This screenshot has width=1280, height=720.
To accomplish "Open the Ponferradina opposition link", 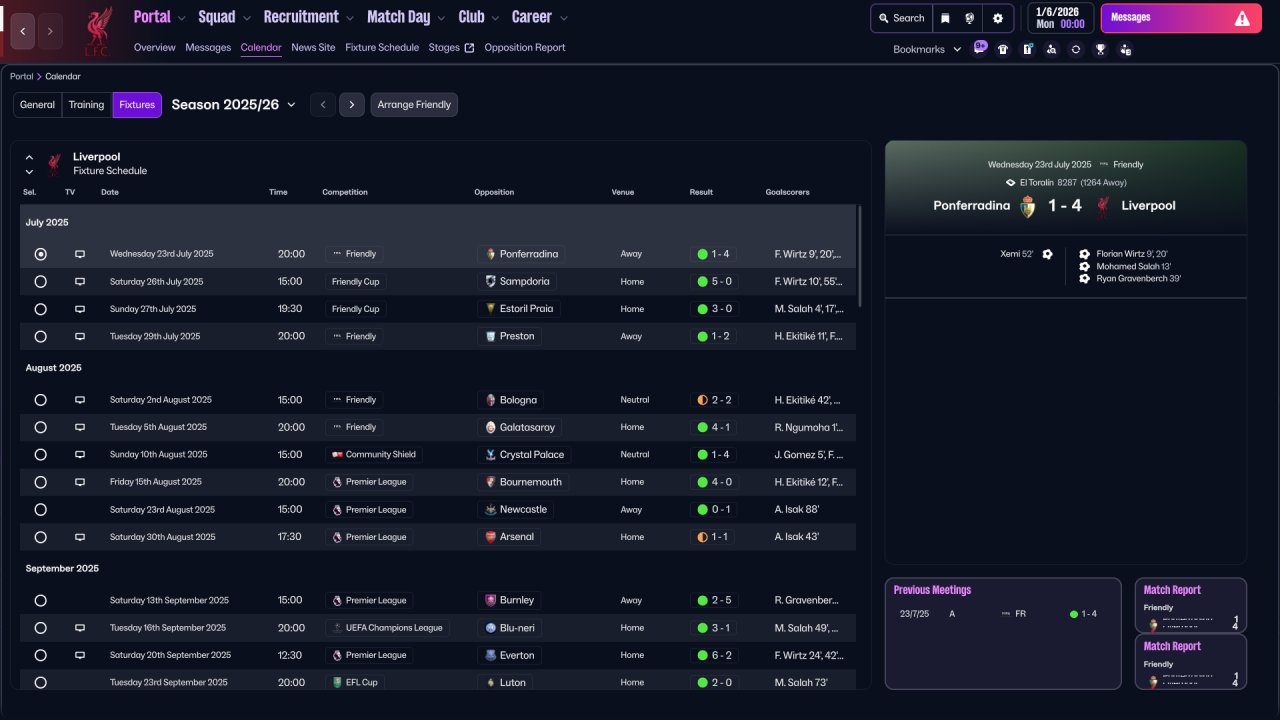I will (x=520, y=254).
